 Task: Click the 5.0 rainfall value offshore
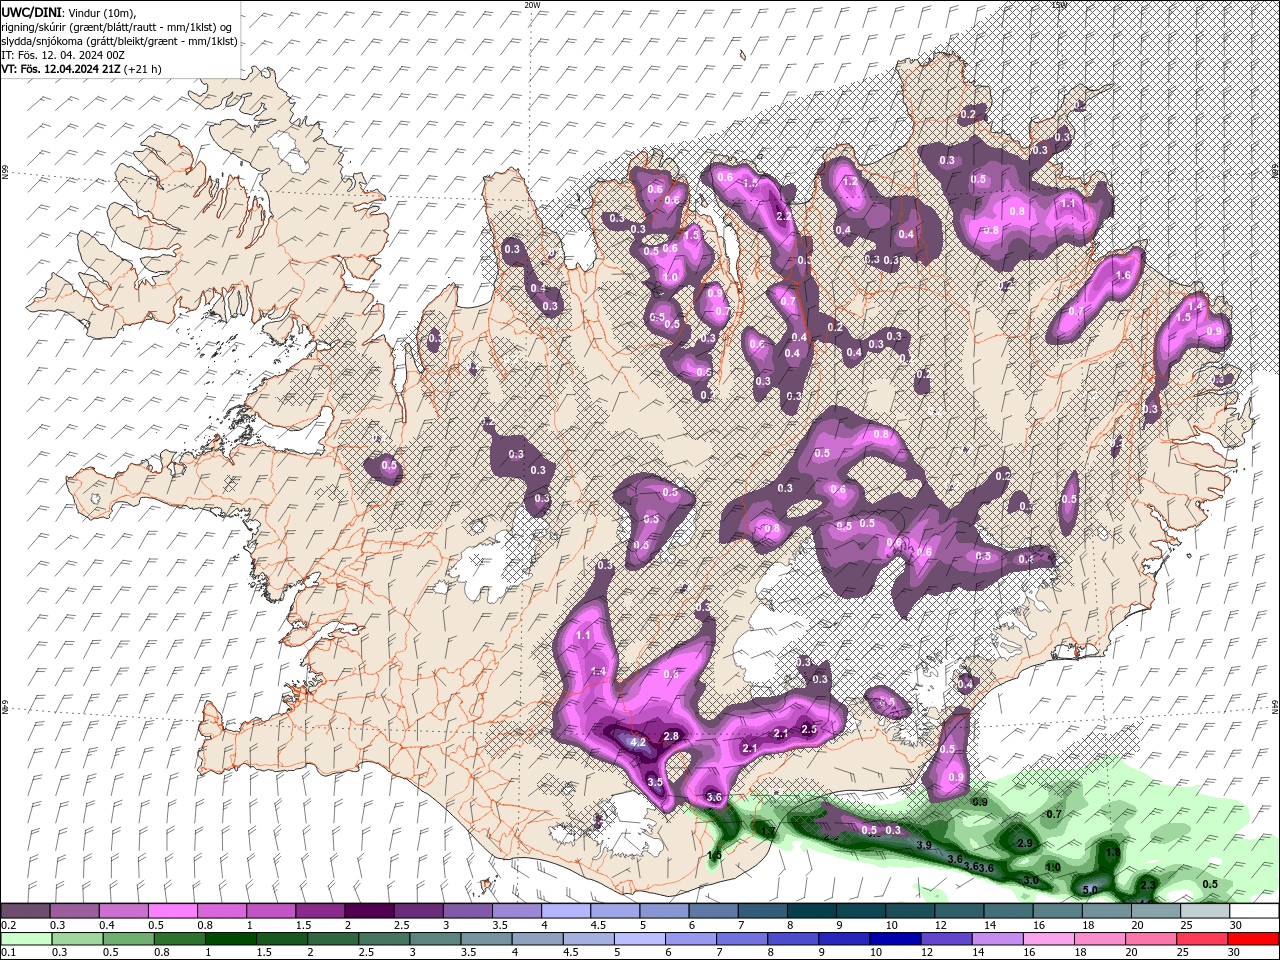tap(1090, 889)
